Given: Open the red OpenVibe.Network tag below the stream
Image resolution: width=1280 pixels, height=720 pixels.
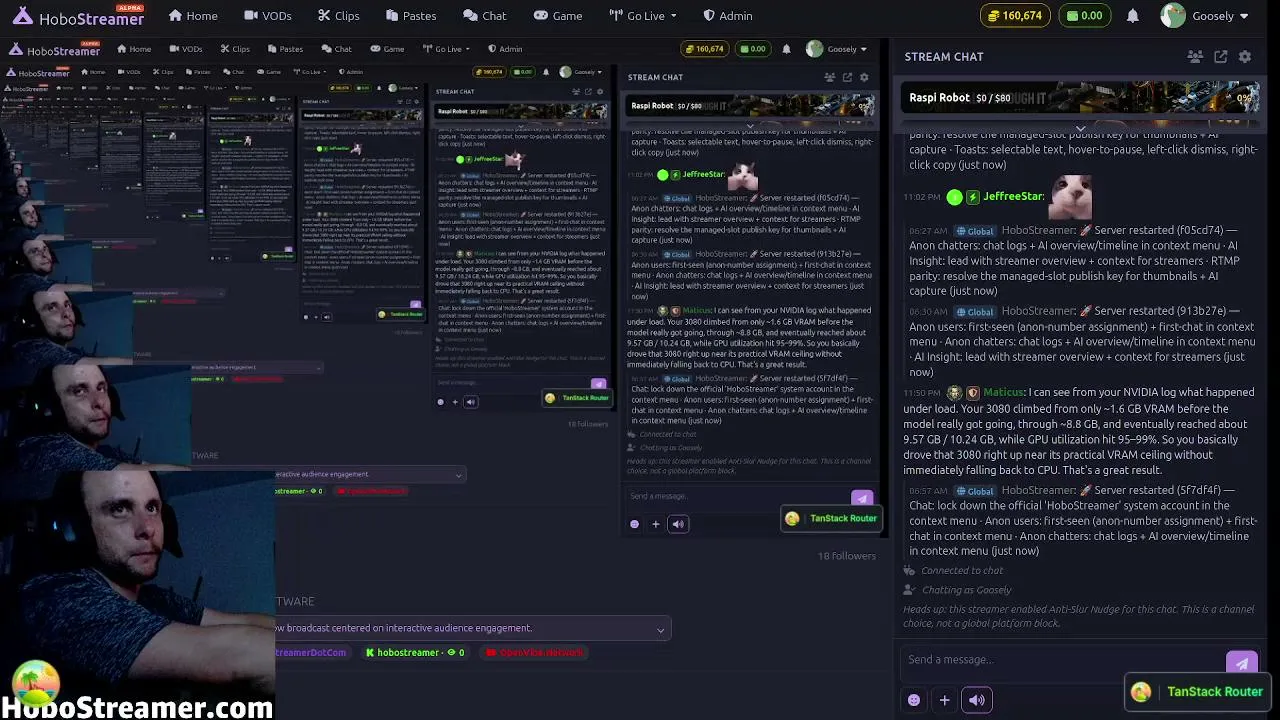Looking at the screenshot, I should point(532,653).
